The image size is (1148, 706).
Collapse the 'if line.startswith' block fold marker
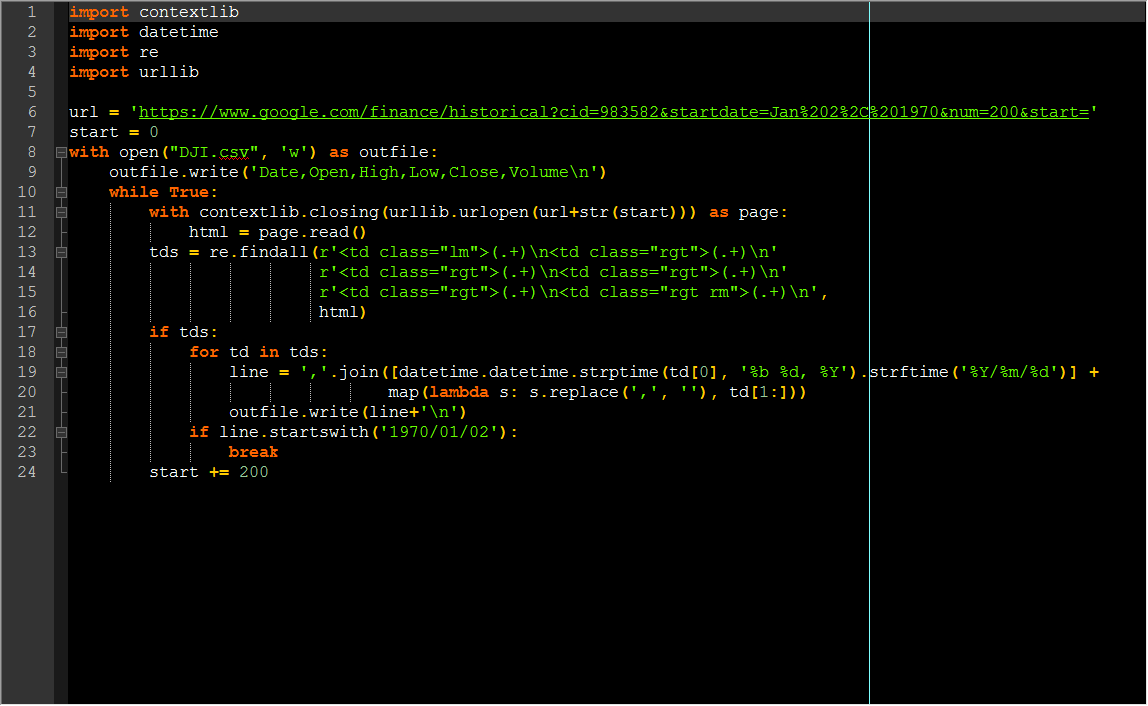coord(62,432)
